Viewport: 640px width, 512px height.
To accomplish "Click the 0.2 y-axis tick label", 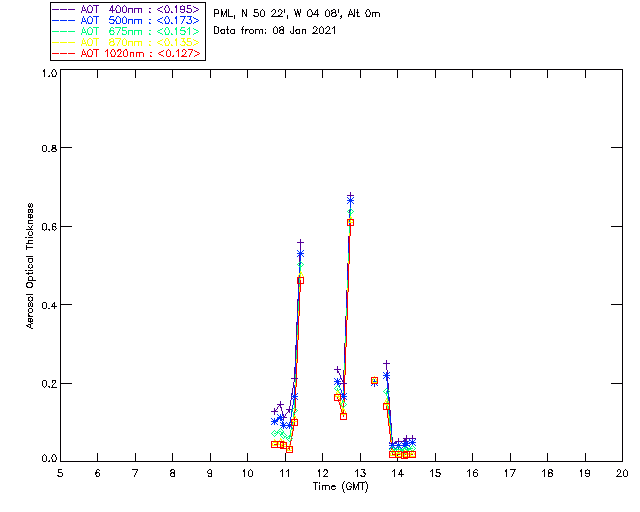I will (49, 383).
